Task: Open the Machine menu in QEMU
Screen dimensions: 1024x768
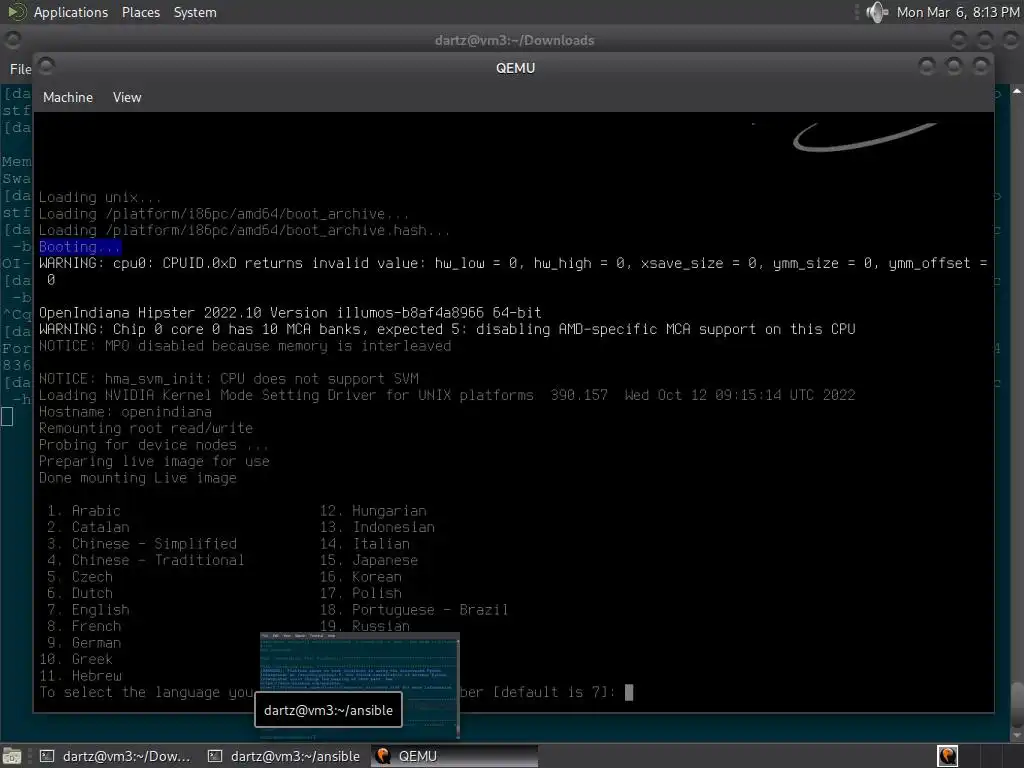Action: click(x=68, y=97)
